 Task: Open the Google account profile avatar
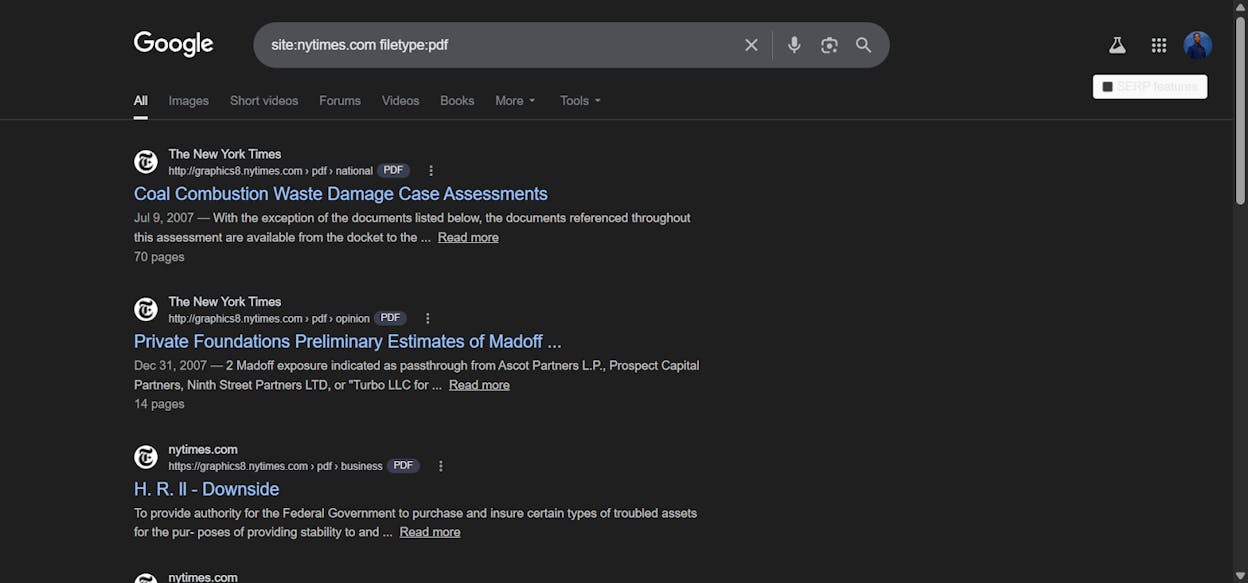coord(1198,45)
